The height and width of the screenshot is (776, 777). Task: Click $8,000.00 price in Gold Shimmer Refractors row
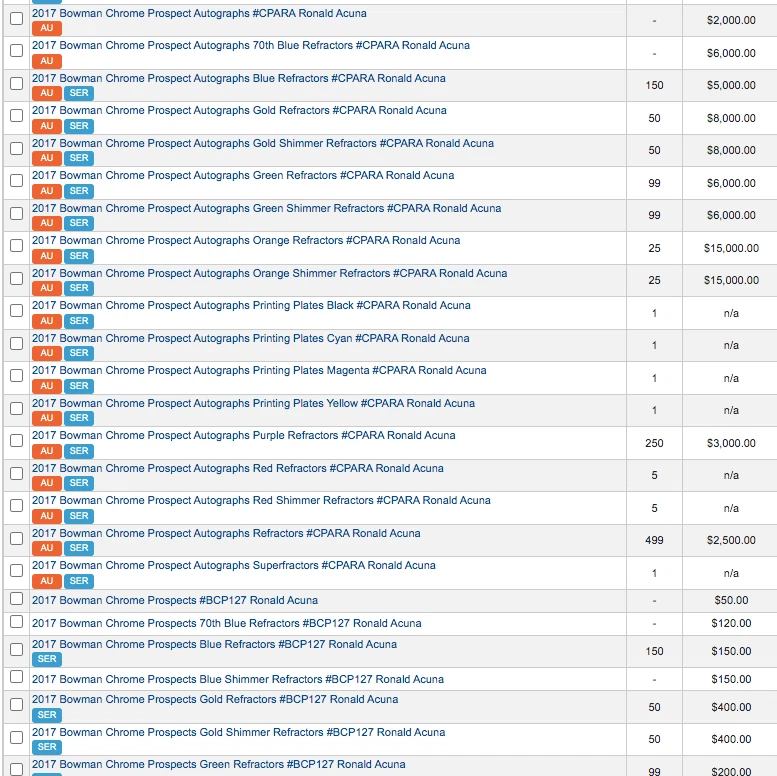(731, 150)
